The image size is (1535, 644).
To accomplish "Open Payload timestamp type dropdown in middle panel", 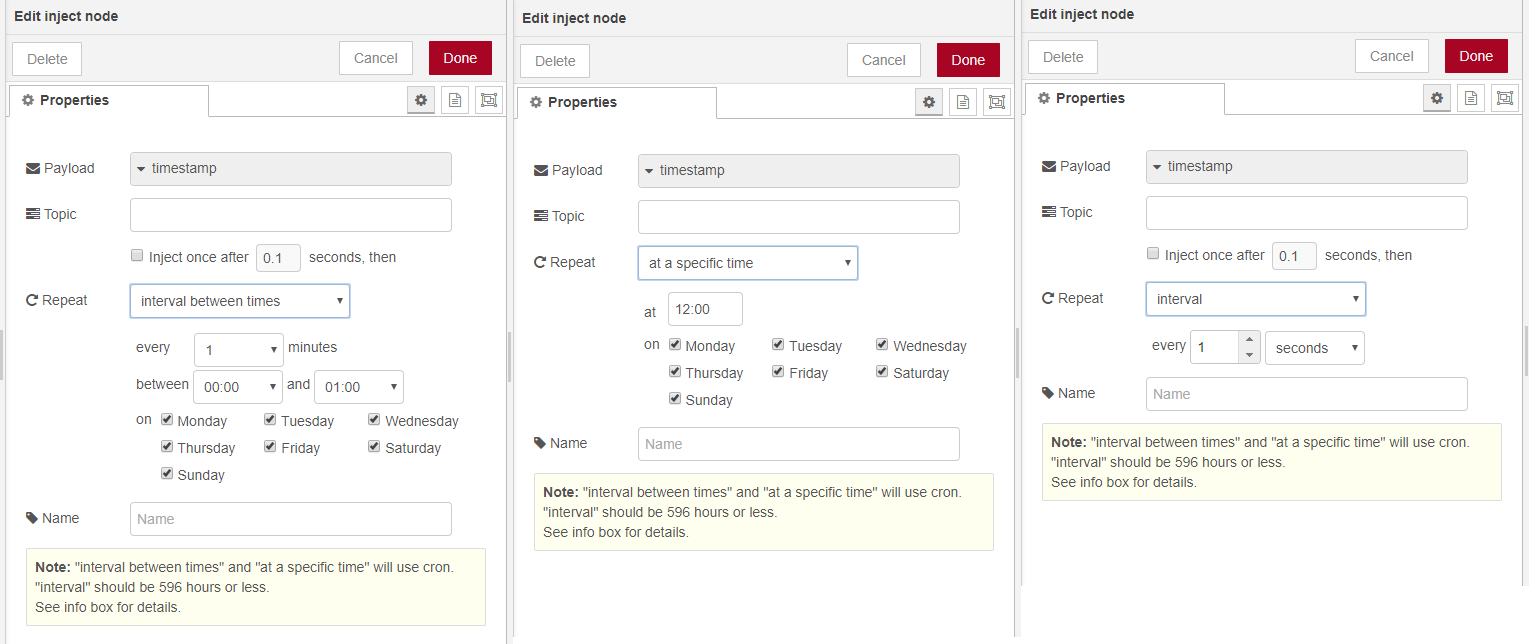I will click(x=799, y=171).
